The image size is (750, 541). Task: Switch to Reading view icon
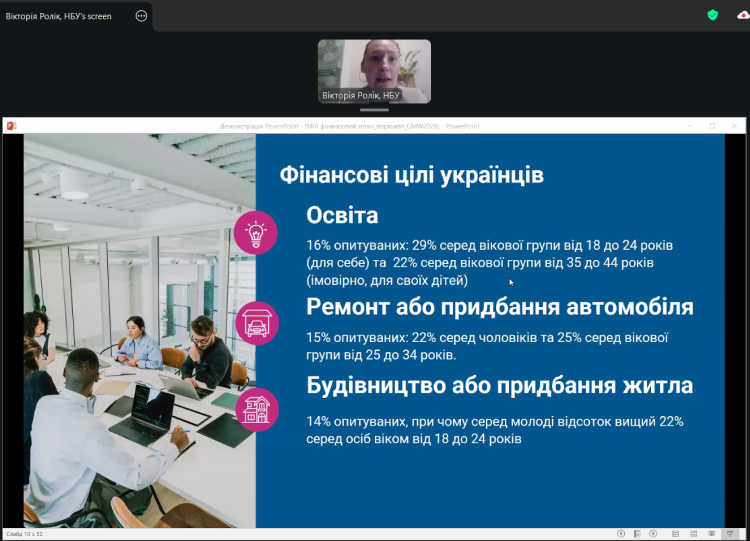point(711,533)
